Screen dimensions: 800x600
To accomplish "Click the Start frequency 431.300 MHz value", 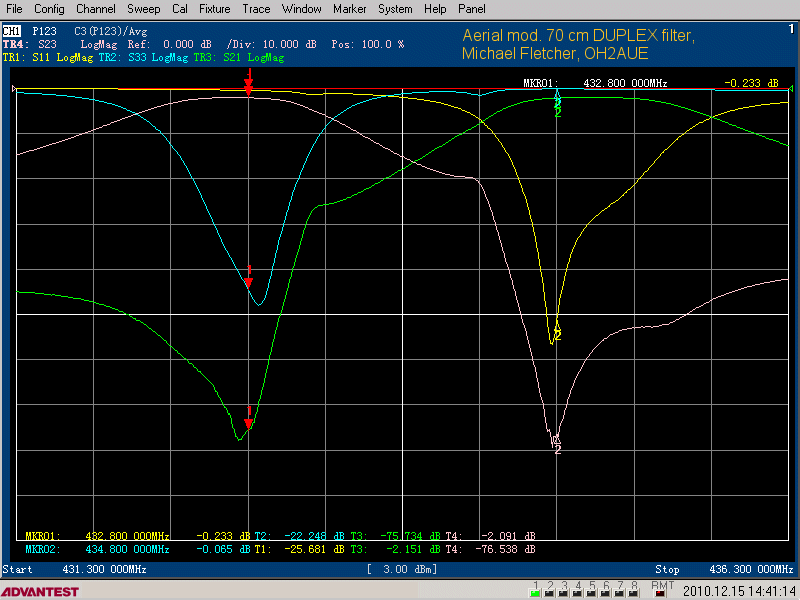I will click(x=104, y=569).
